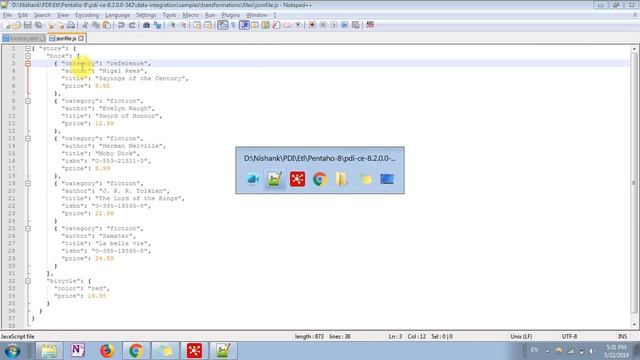Undo the last edit via toolbar

121,25
